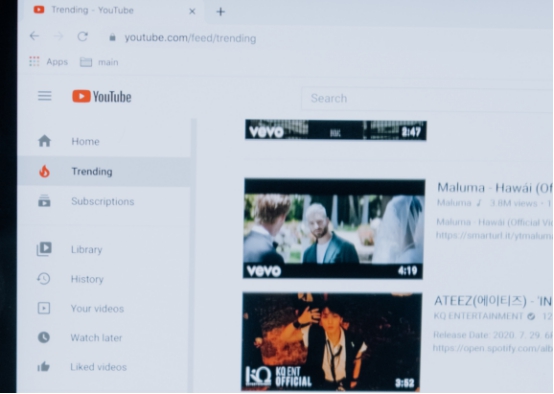Play the ATEEZ video thumbnail
The width and height of the screenshot is (554, 394).
coord(332,341)
